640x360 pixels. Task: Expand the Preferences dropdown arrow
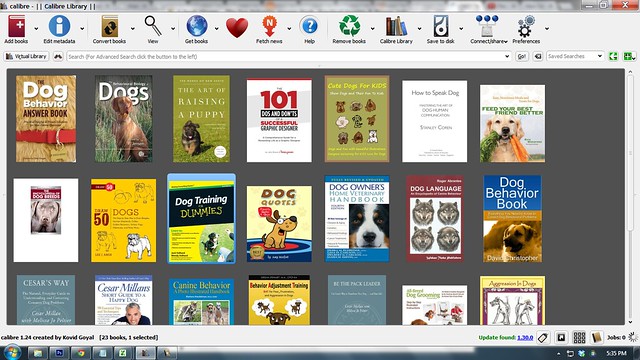[547, 29]
